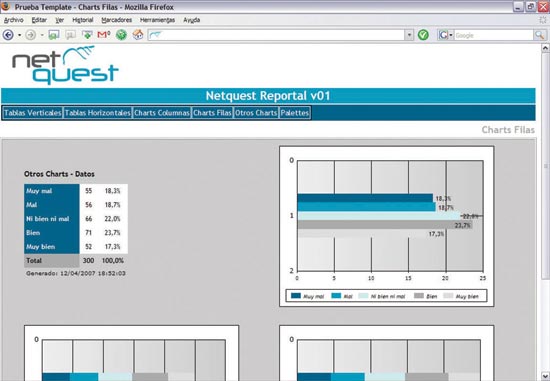Image resolution: width=550 pixels, height=381 pixels.
Task: Click the Forward arrow button
Action: click(31, 35)
